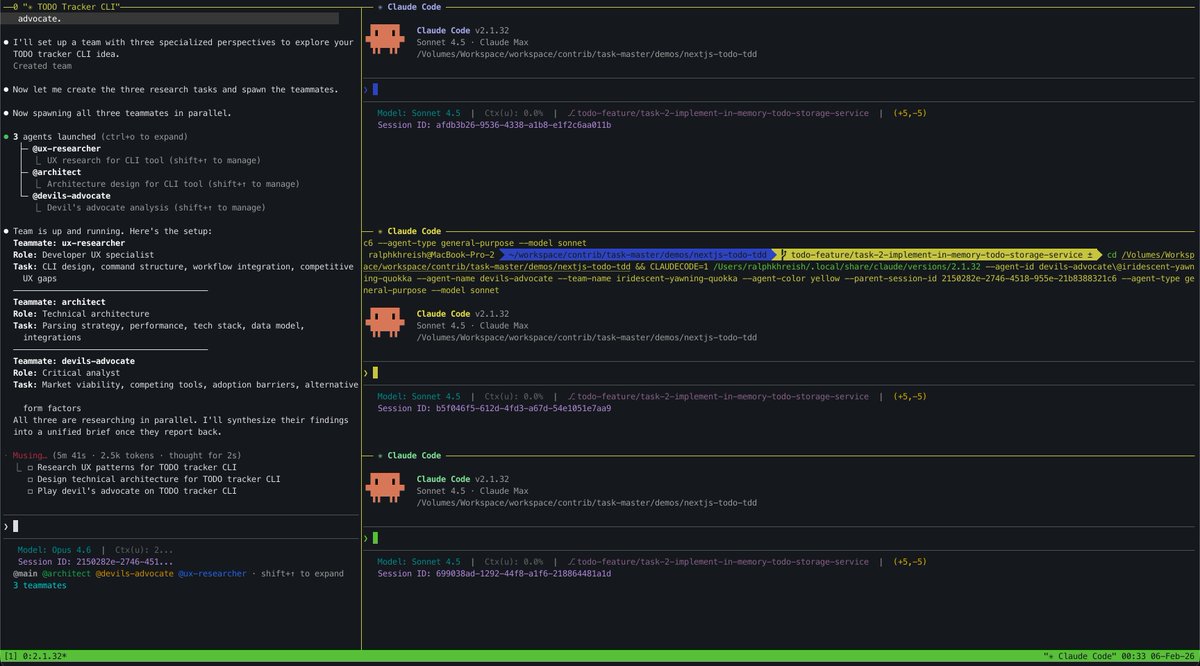Click the '3 teammates' label

(40, 585)
